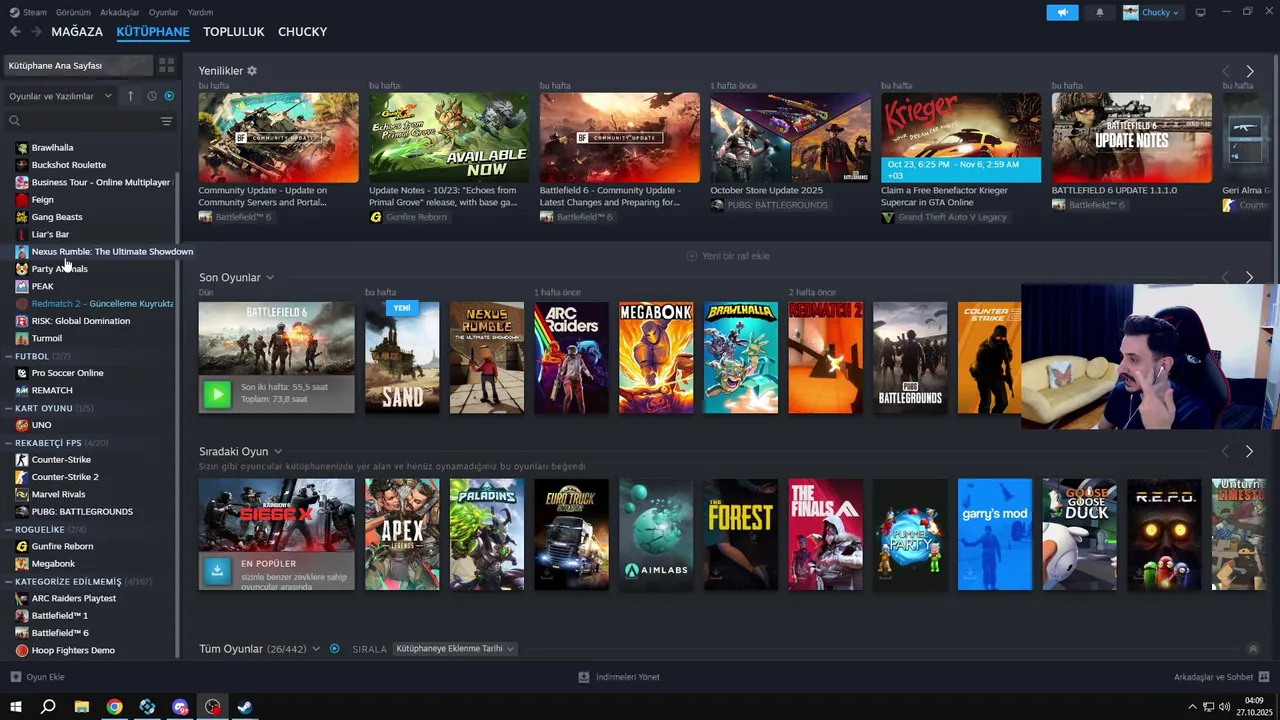Open Steam from the taskbar
The height and width of the screenshot is (720, 1280).
coord(245,707)
